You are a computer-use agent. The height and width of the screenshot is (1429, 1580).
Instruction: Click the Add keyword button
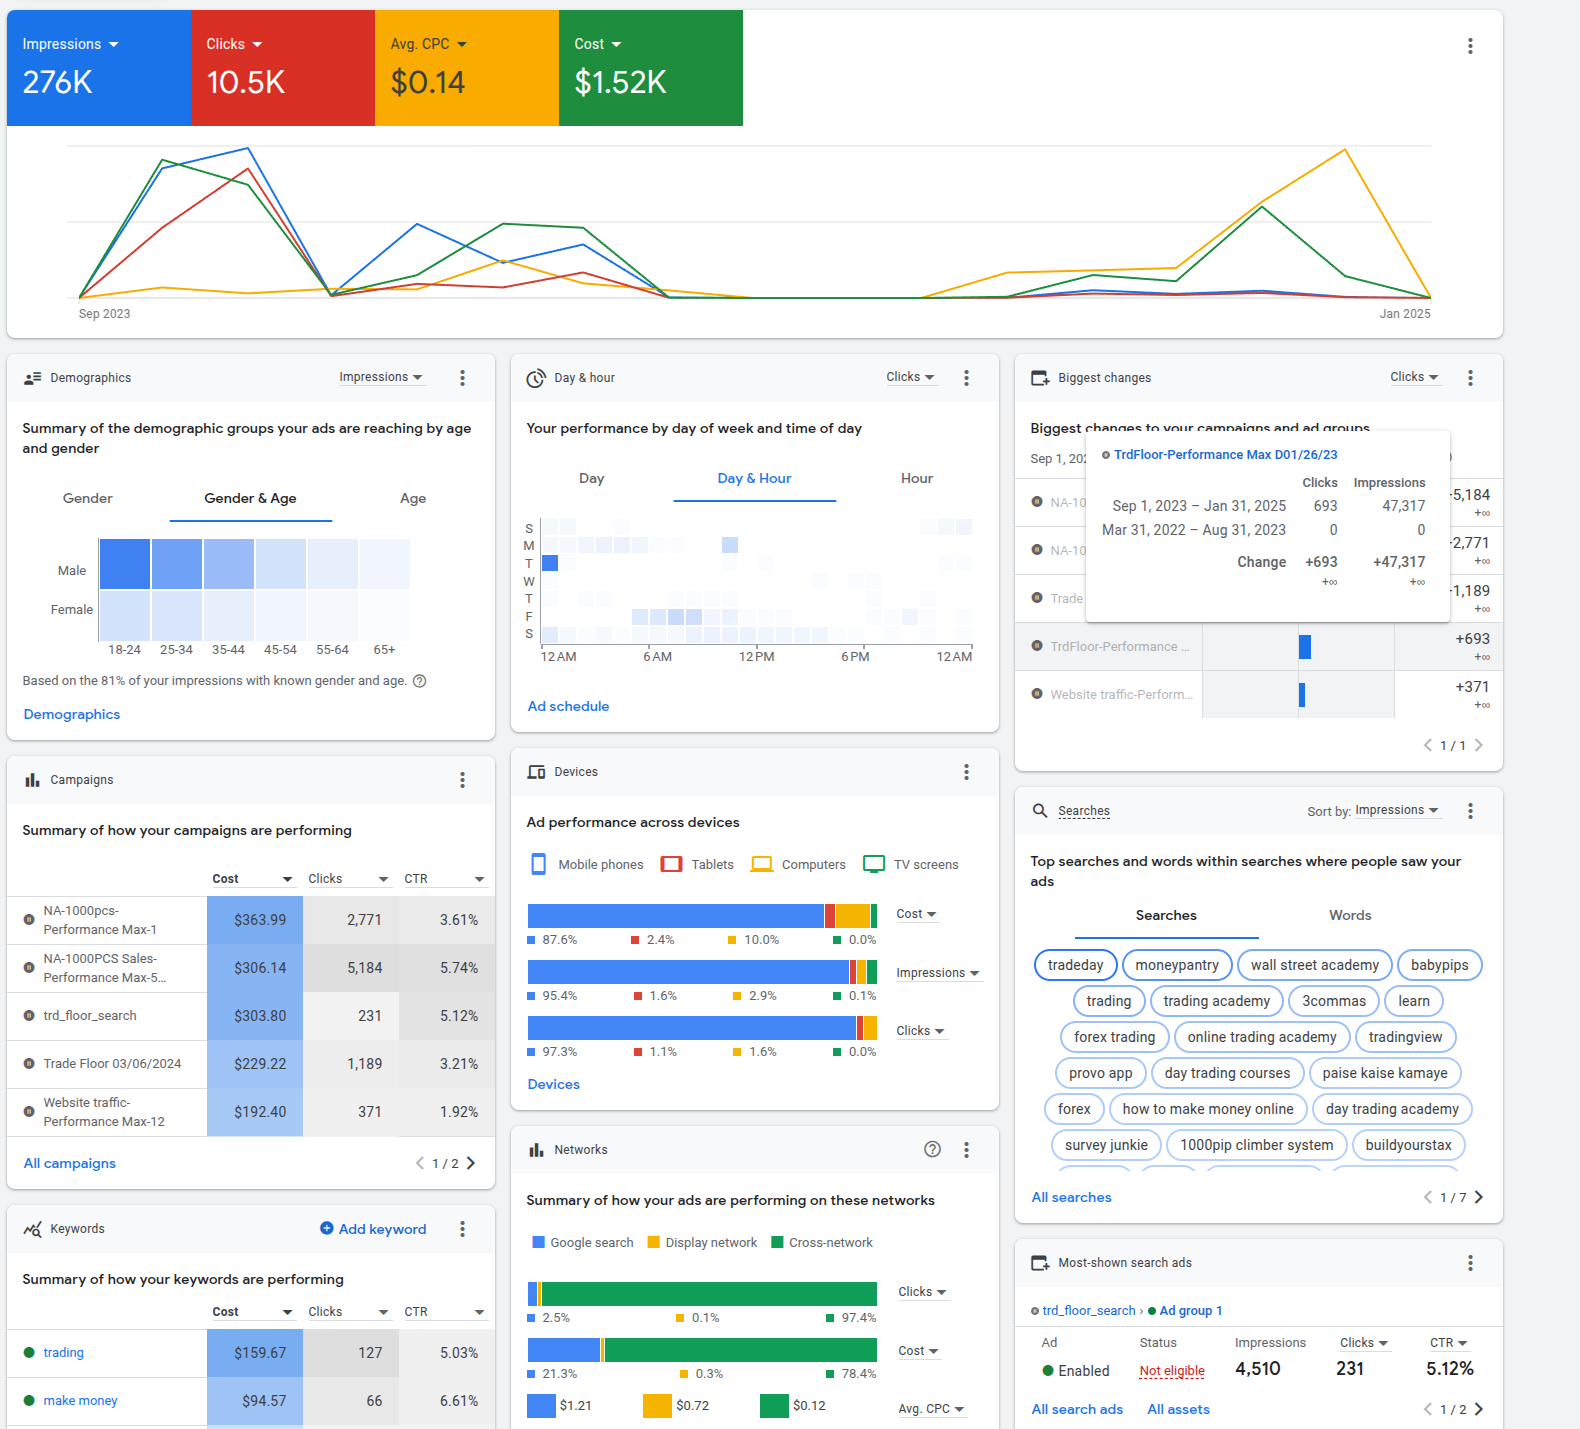click(x=373, y=1229)
